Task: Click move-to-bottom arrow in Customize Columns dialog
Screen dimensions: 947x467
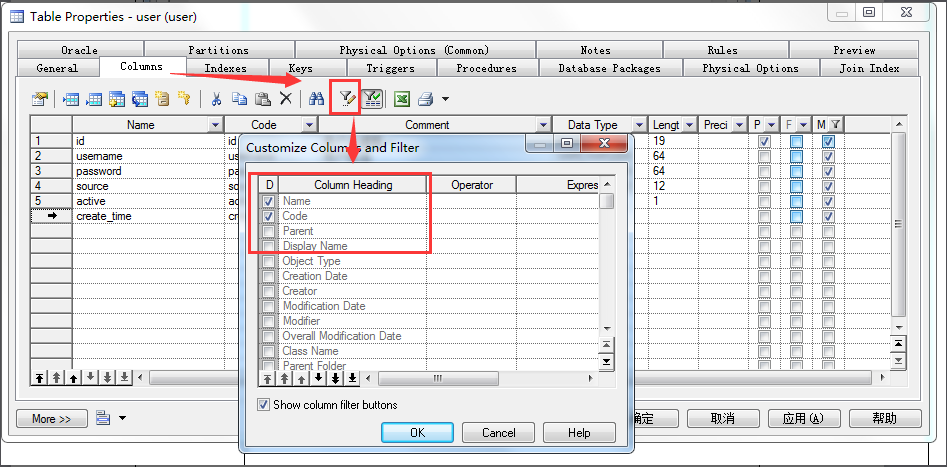Action: (352, 379)
